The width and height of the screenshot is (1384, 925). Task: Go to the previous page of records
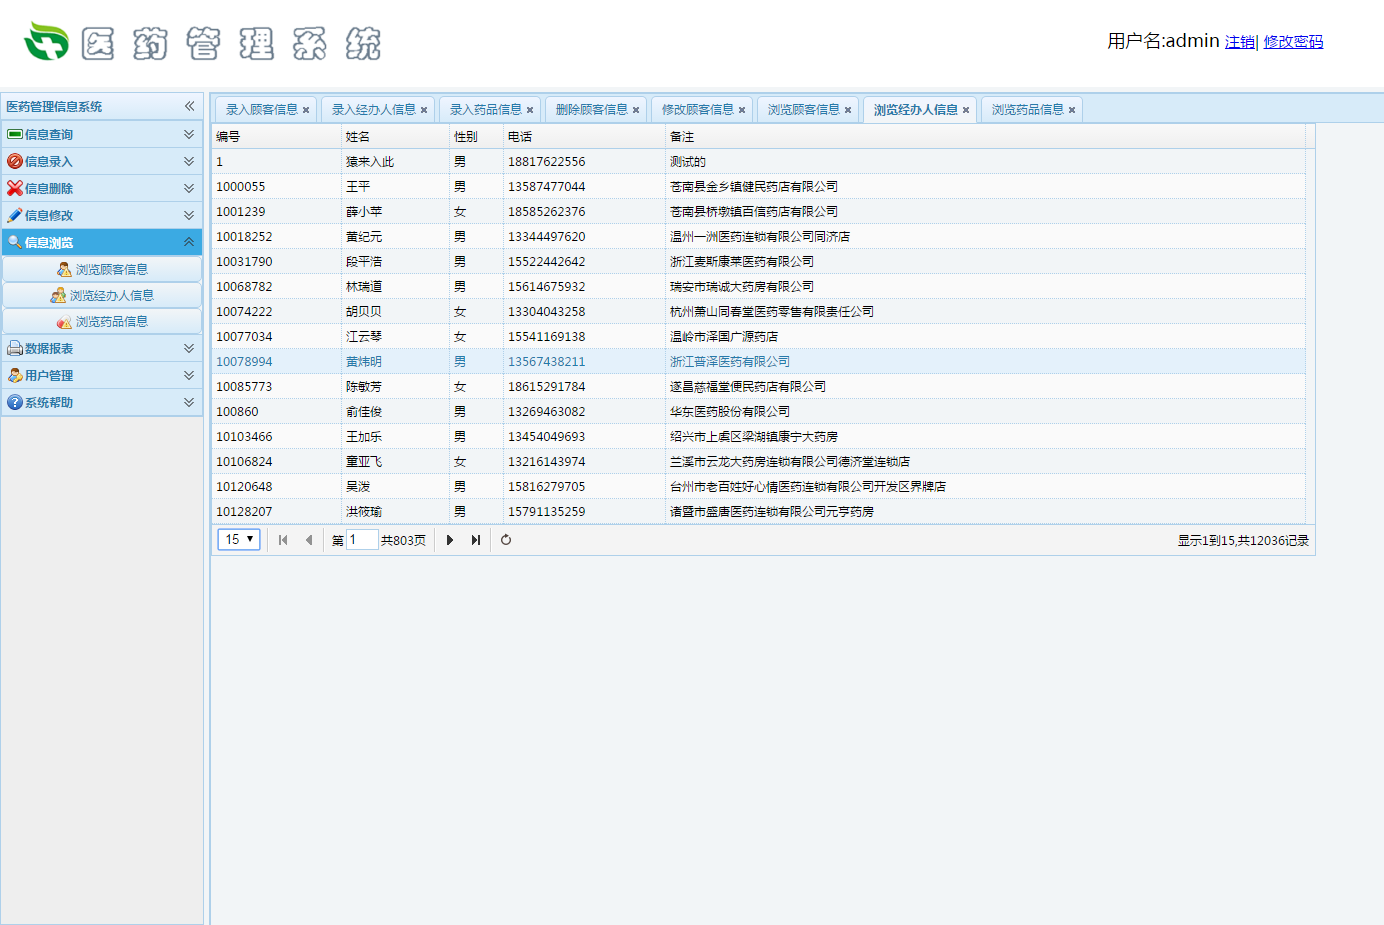(x=309, y=540)
